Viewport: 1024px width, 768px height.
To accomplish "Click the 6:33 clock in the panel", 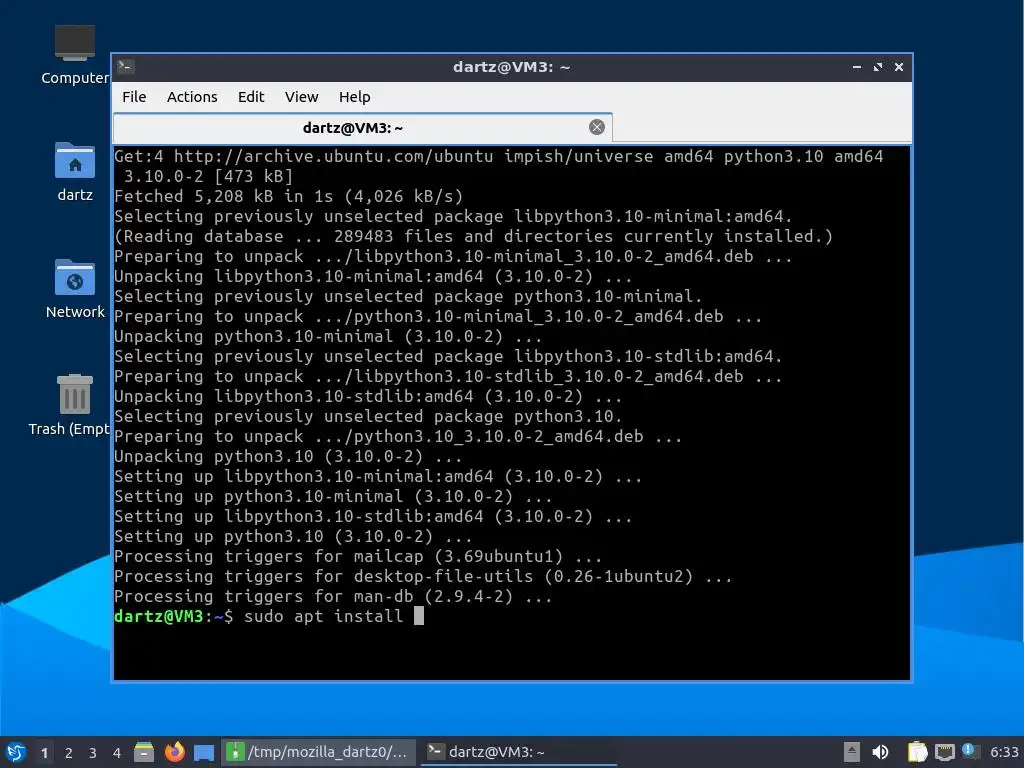I will (x=1004, y=752).
